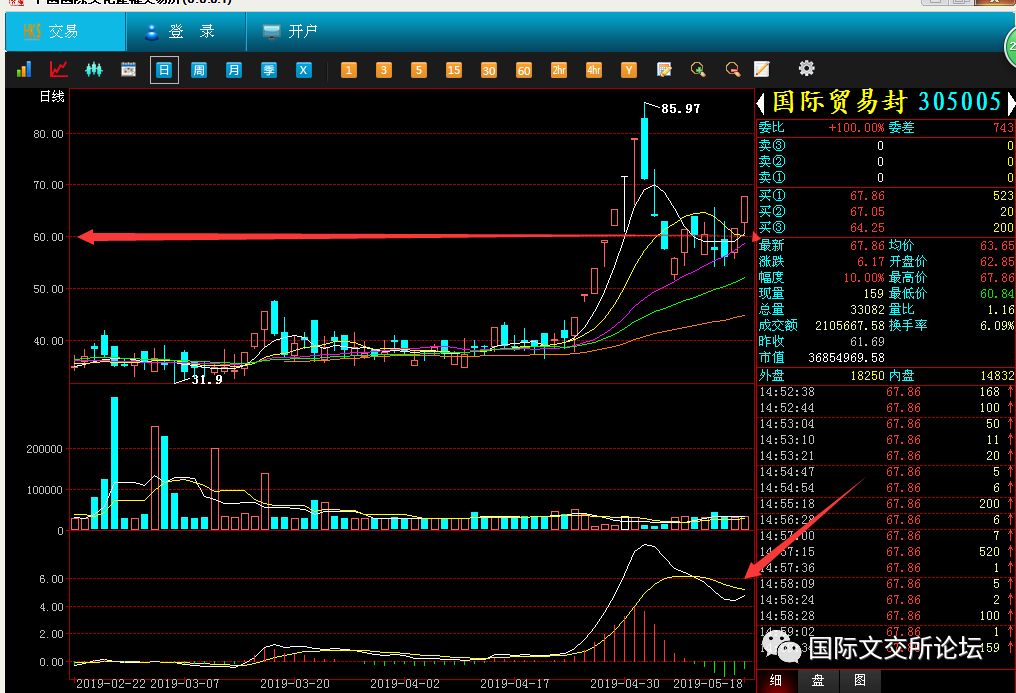Click the 内盘 14832 value

pyautogui.click(x=997, y=376)
